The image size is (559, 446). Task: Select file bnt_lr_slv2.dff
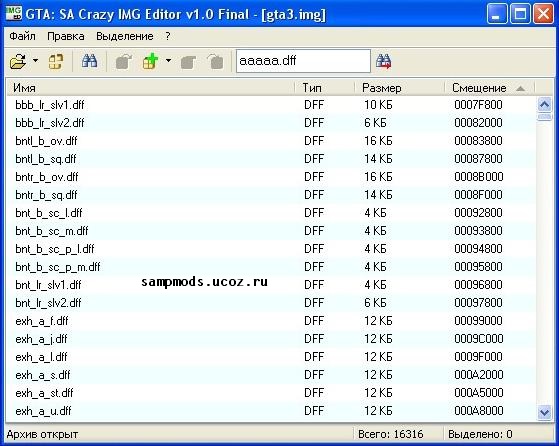48,303
